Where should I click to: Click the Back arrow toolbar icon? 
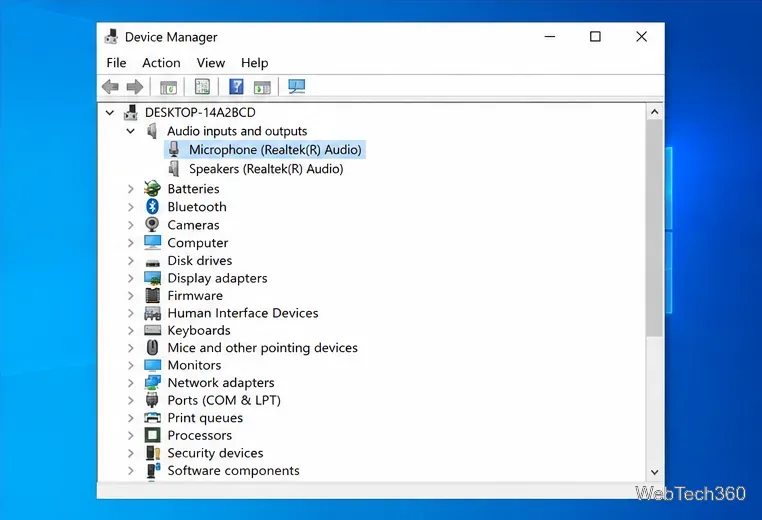pyautogui.click(x=110, y=87)
